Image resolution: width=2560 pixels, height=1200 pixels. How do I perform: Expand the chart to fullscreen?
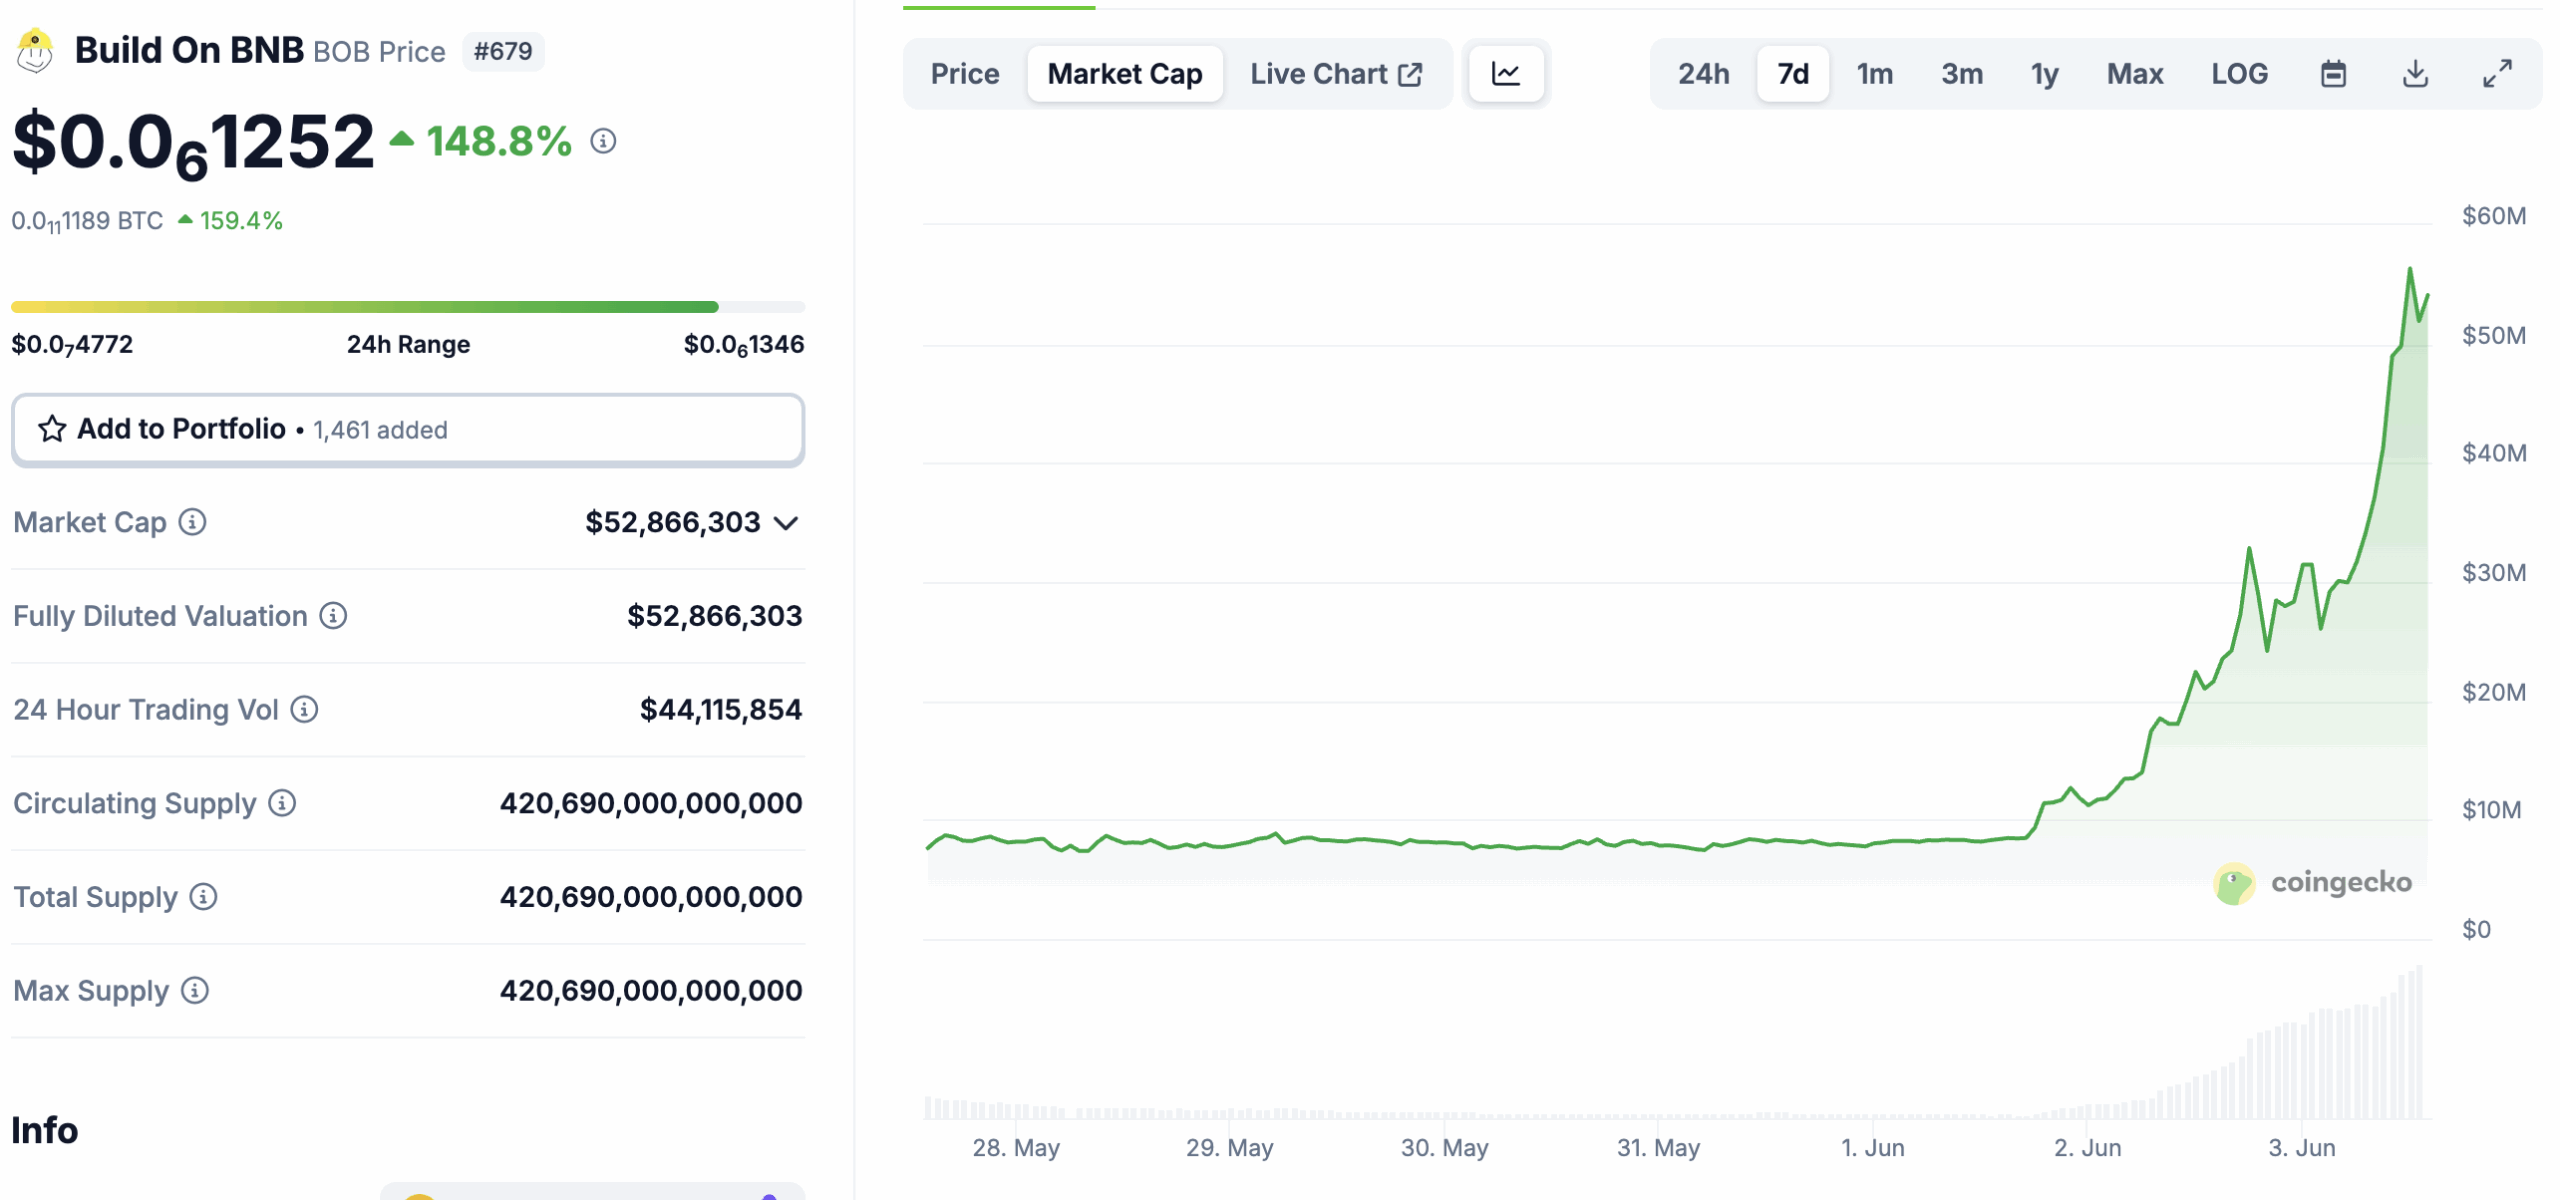(x=2497, y=73)
